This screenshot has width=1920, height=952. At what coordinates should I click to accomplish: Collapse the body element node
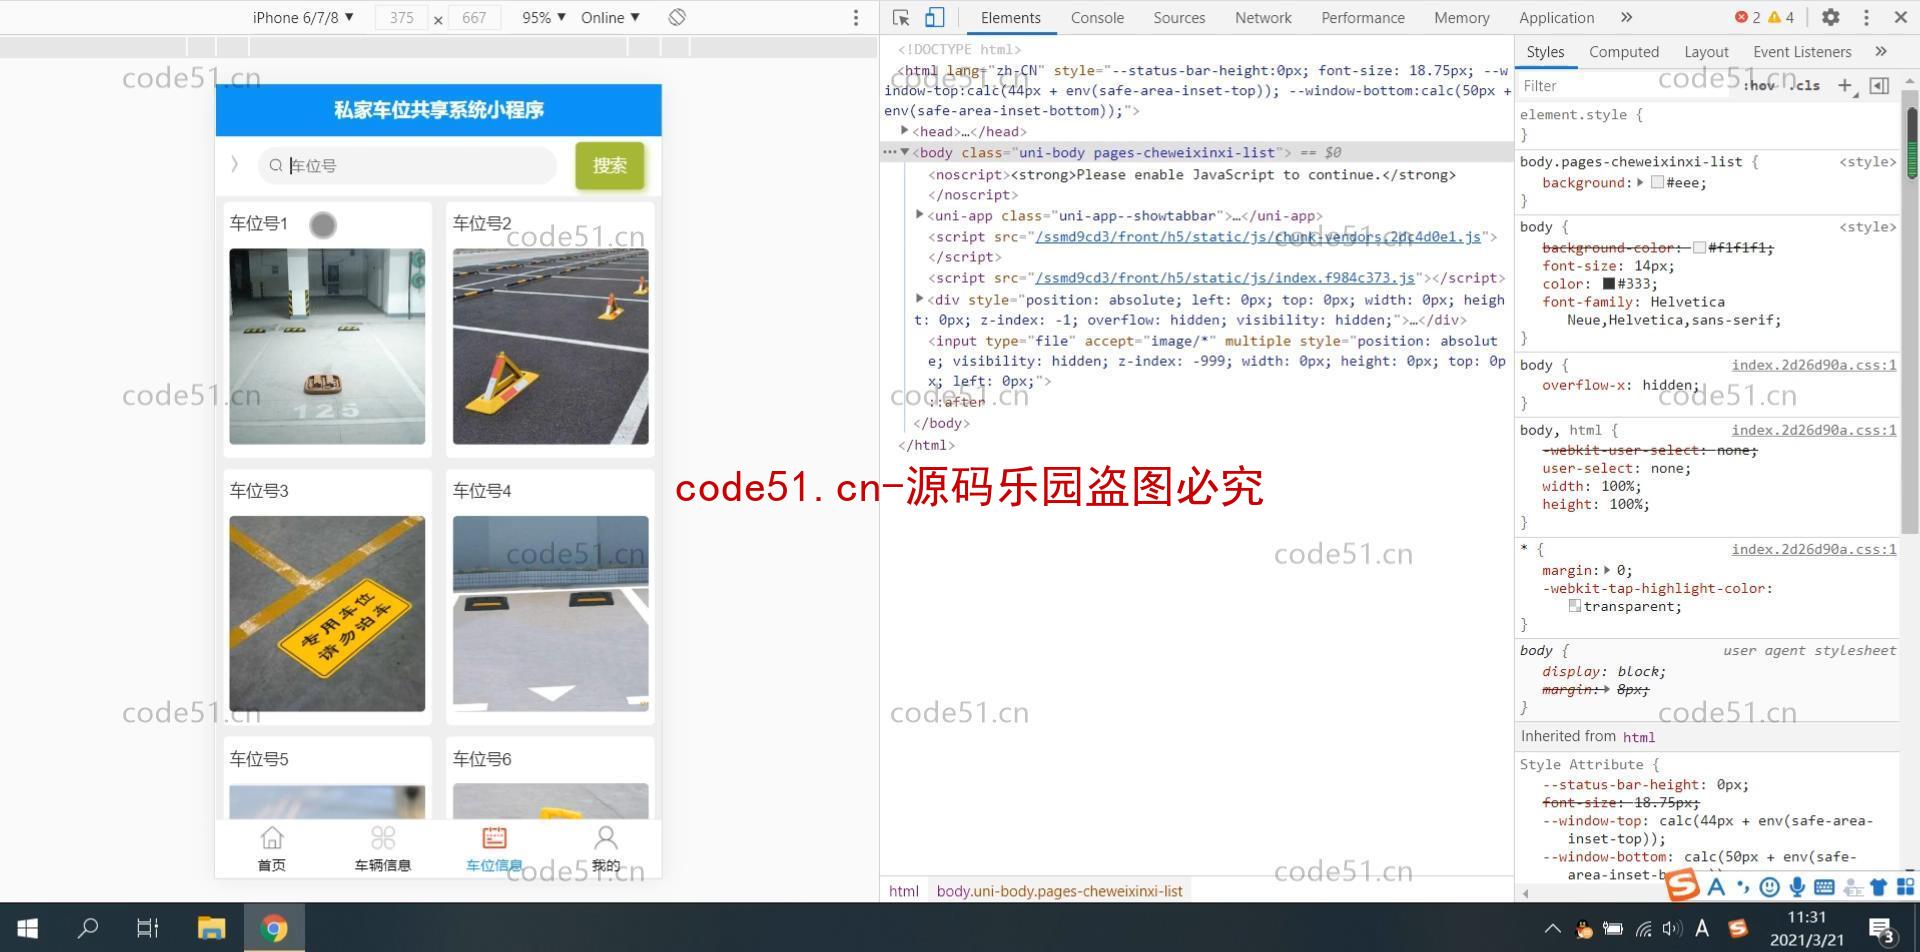(x=904, y=152)
